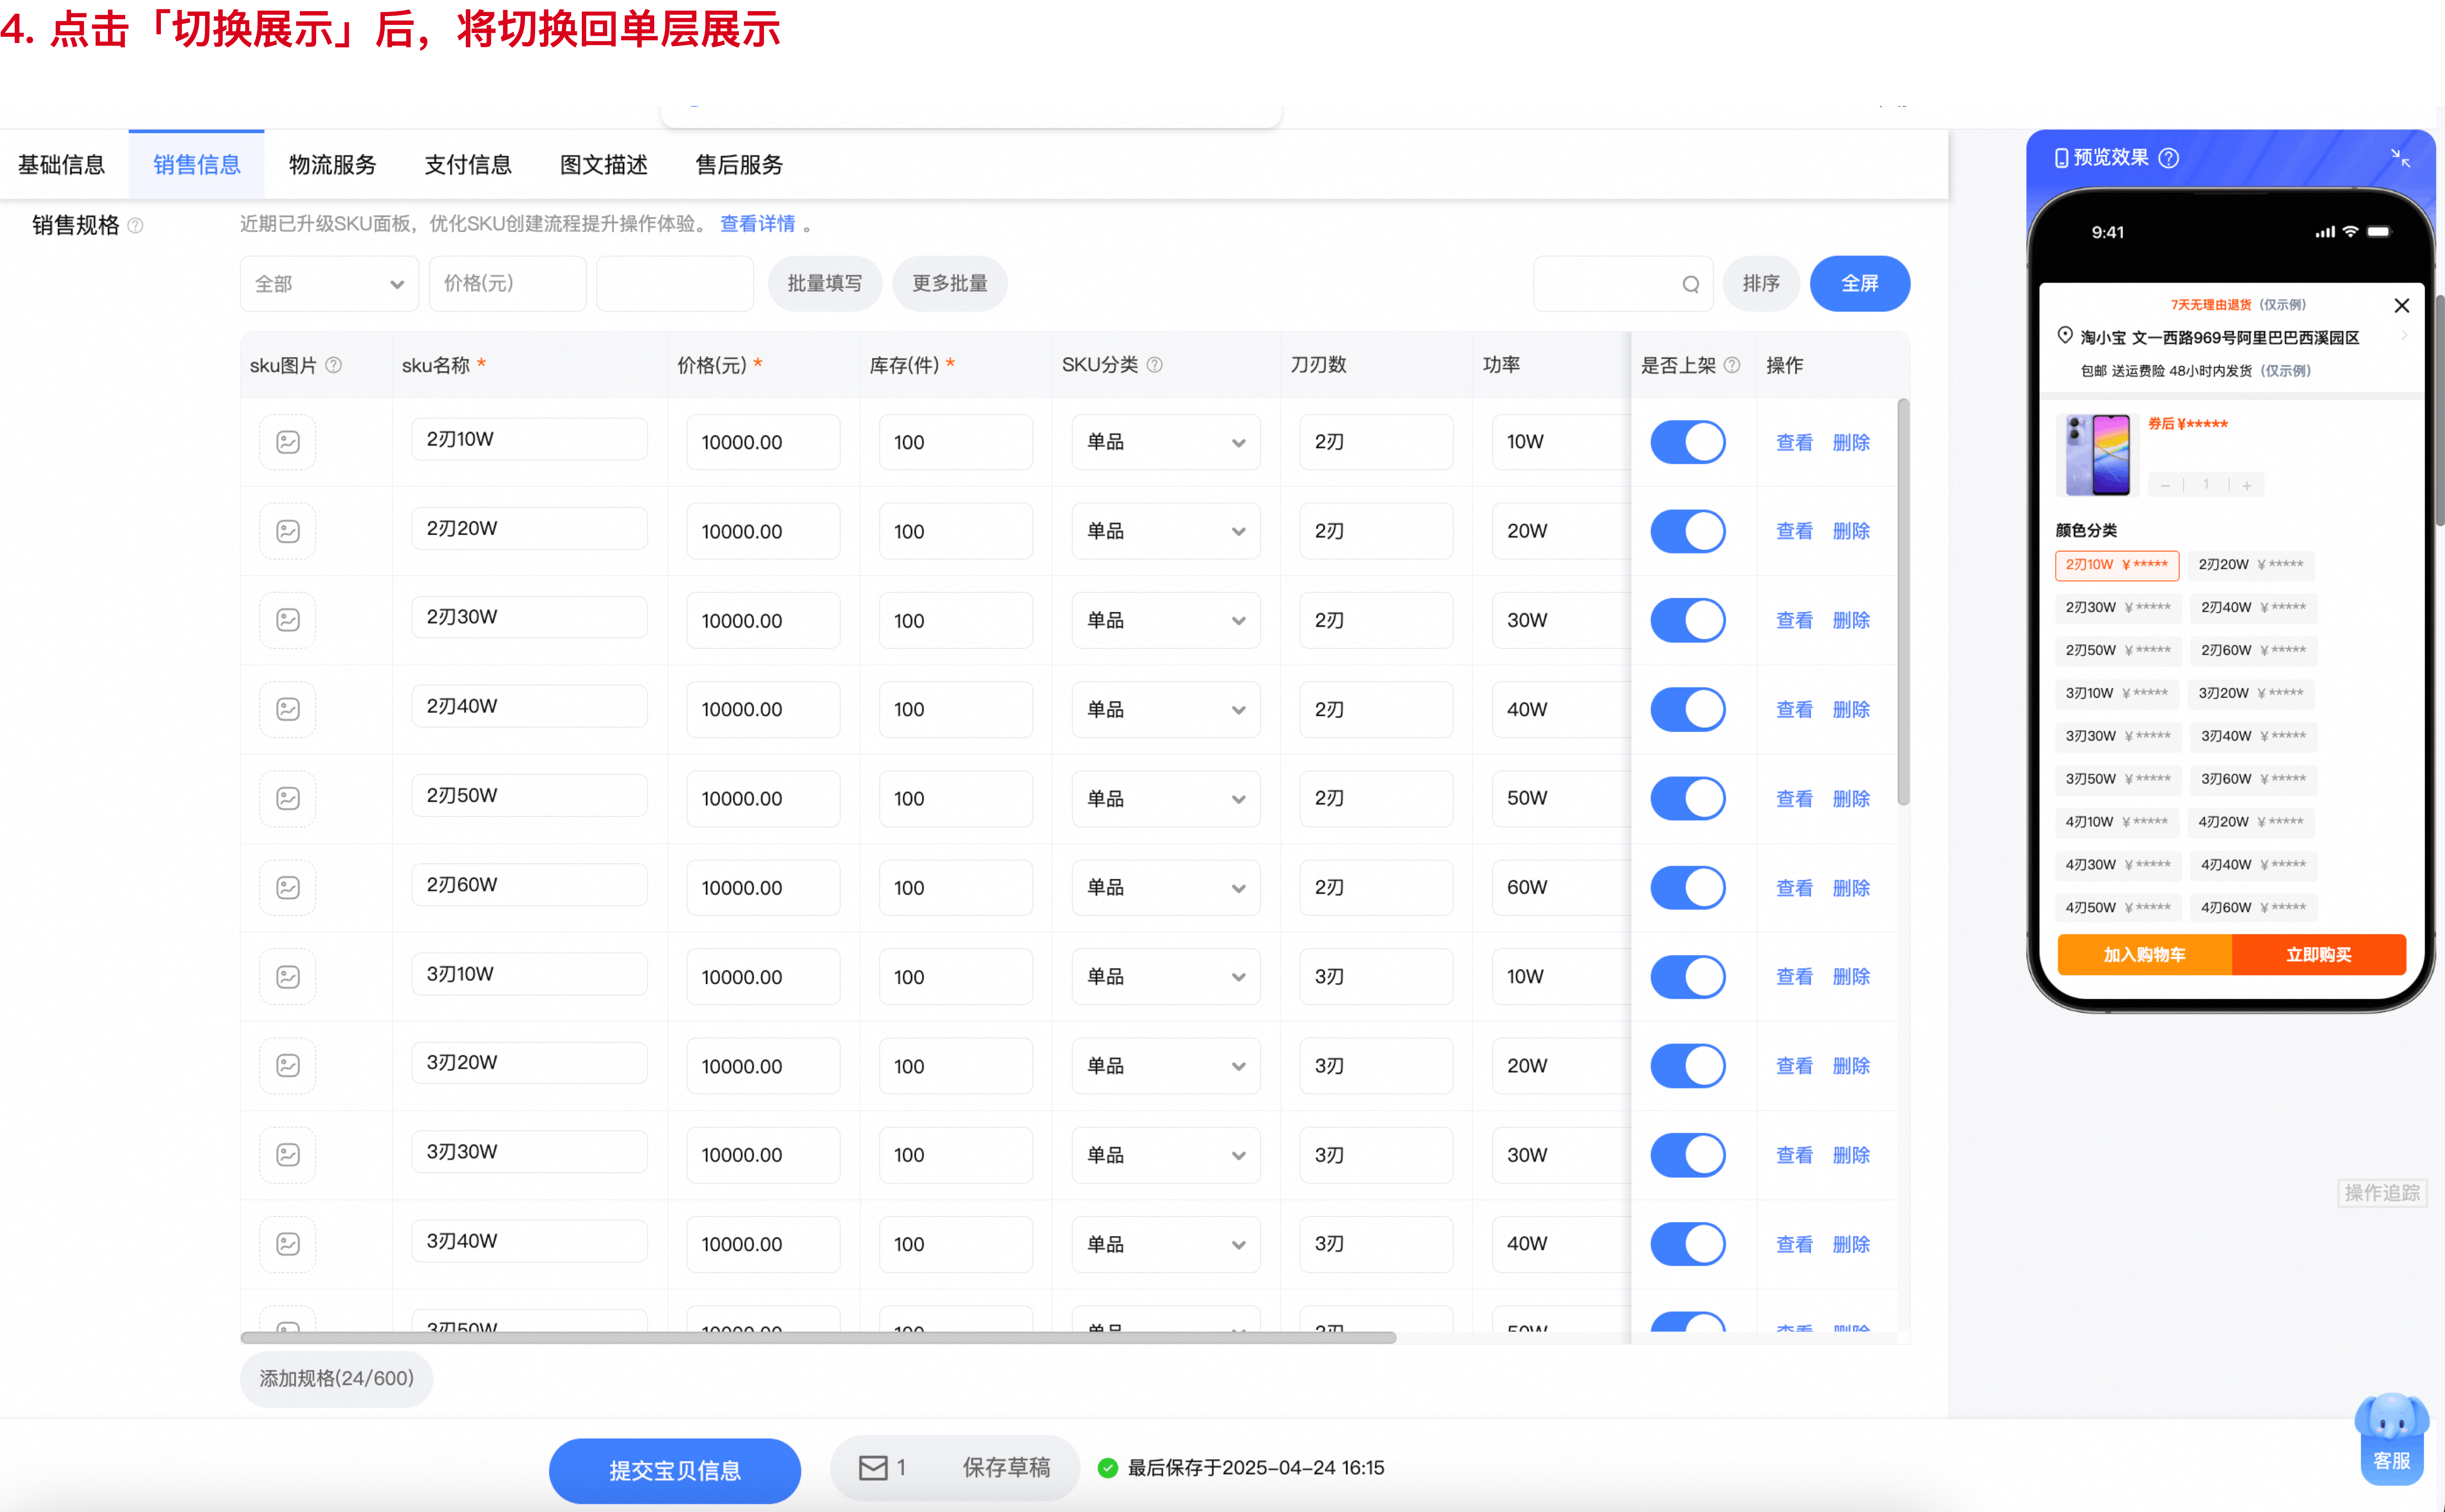
Task: Click the search magnifier icon in filter box
Action: [x=1690, y=284]
